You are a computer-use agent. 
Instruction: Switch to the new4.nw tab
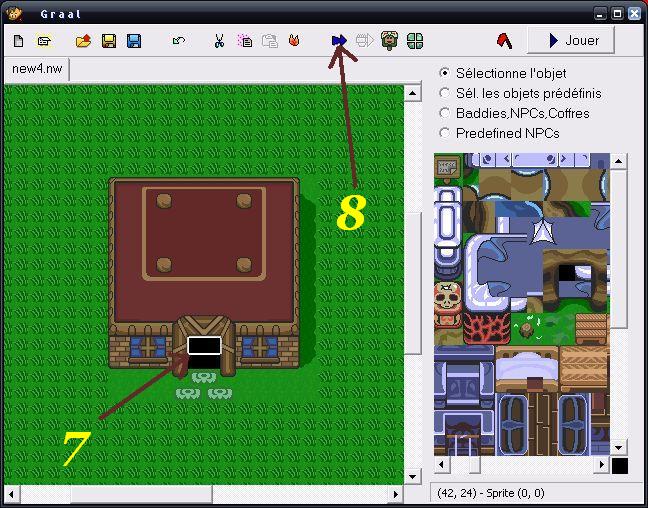37,69
